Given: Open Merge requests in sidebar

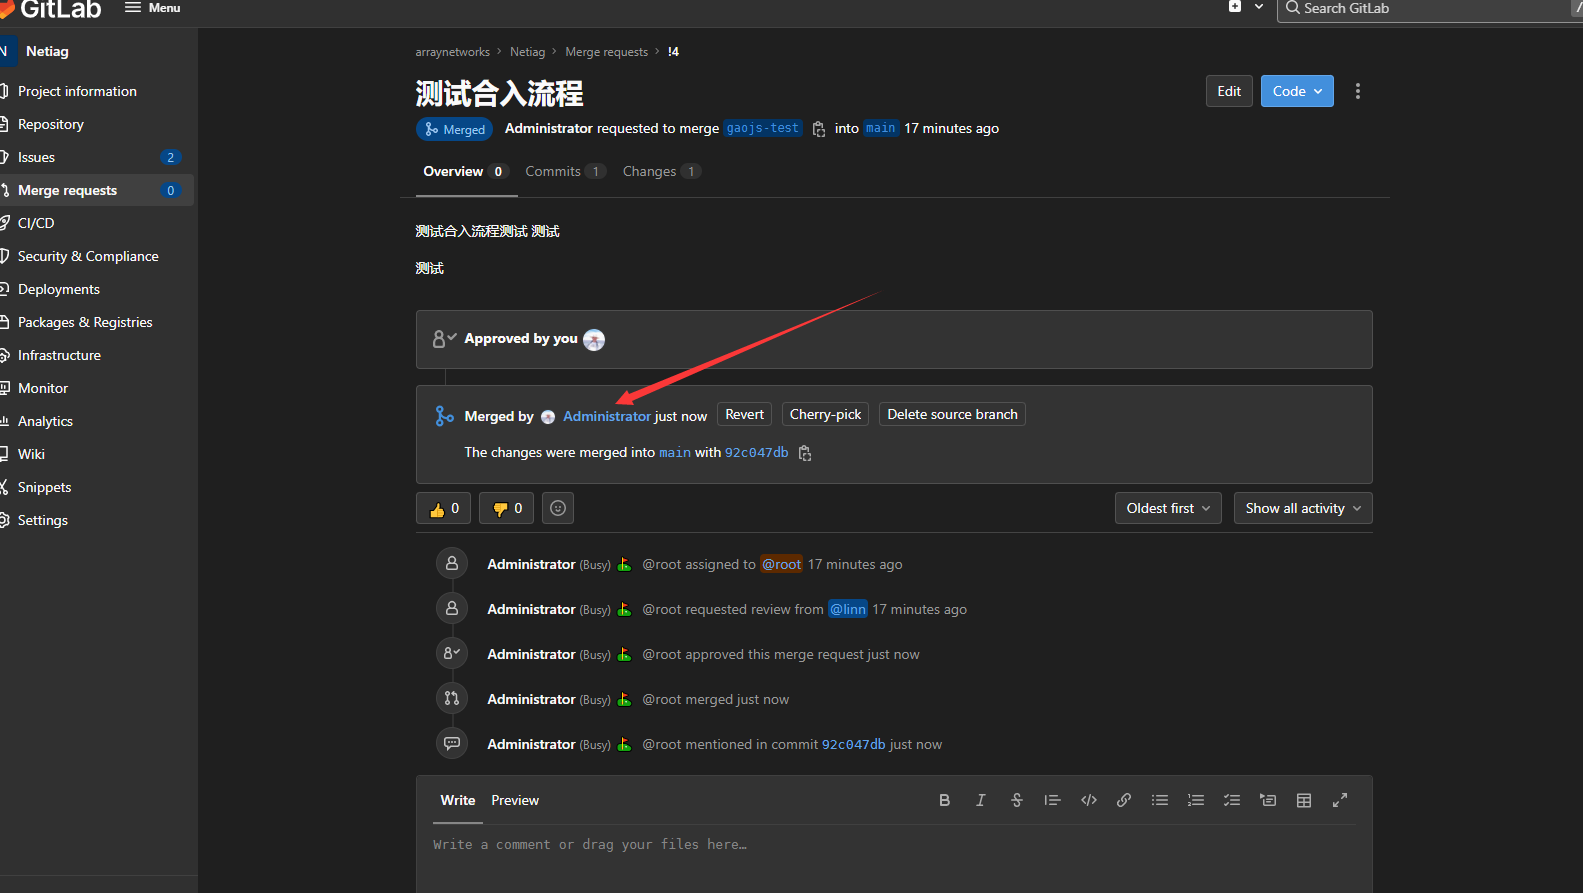Looking at the screenshot, I should coord(97,190).
